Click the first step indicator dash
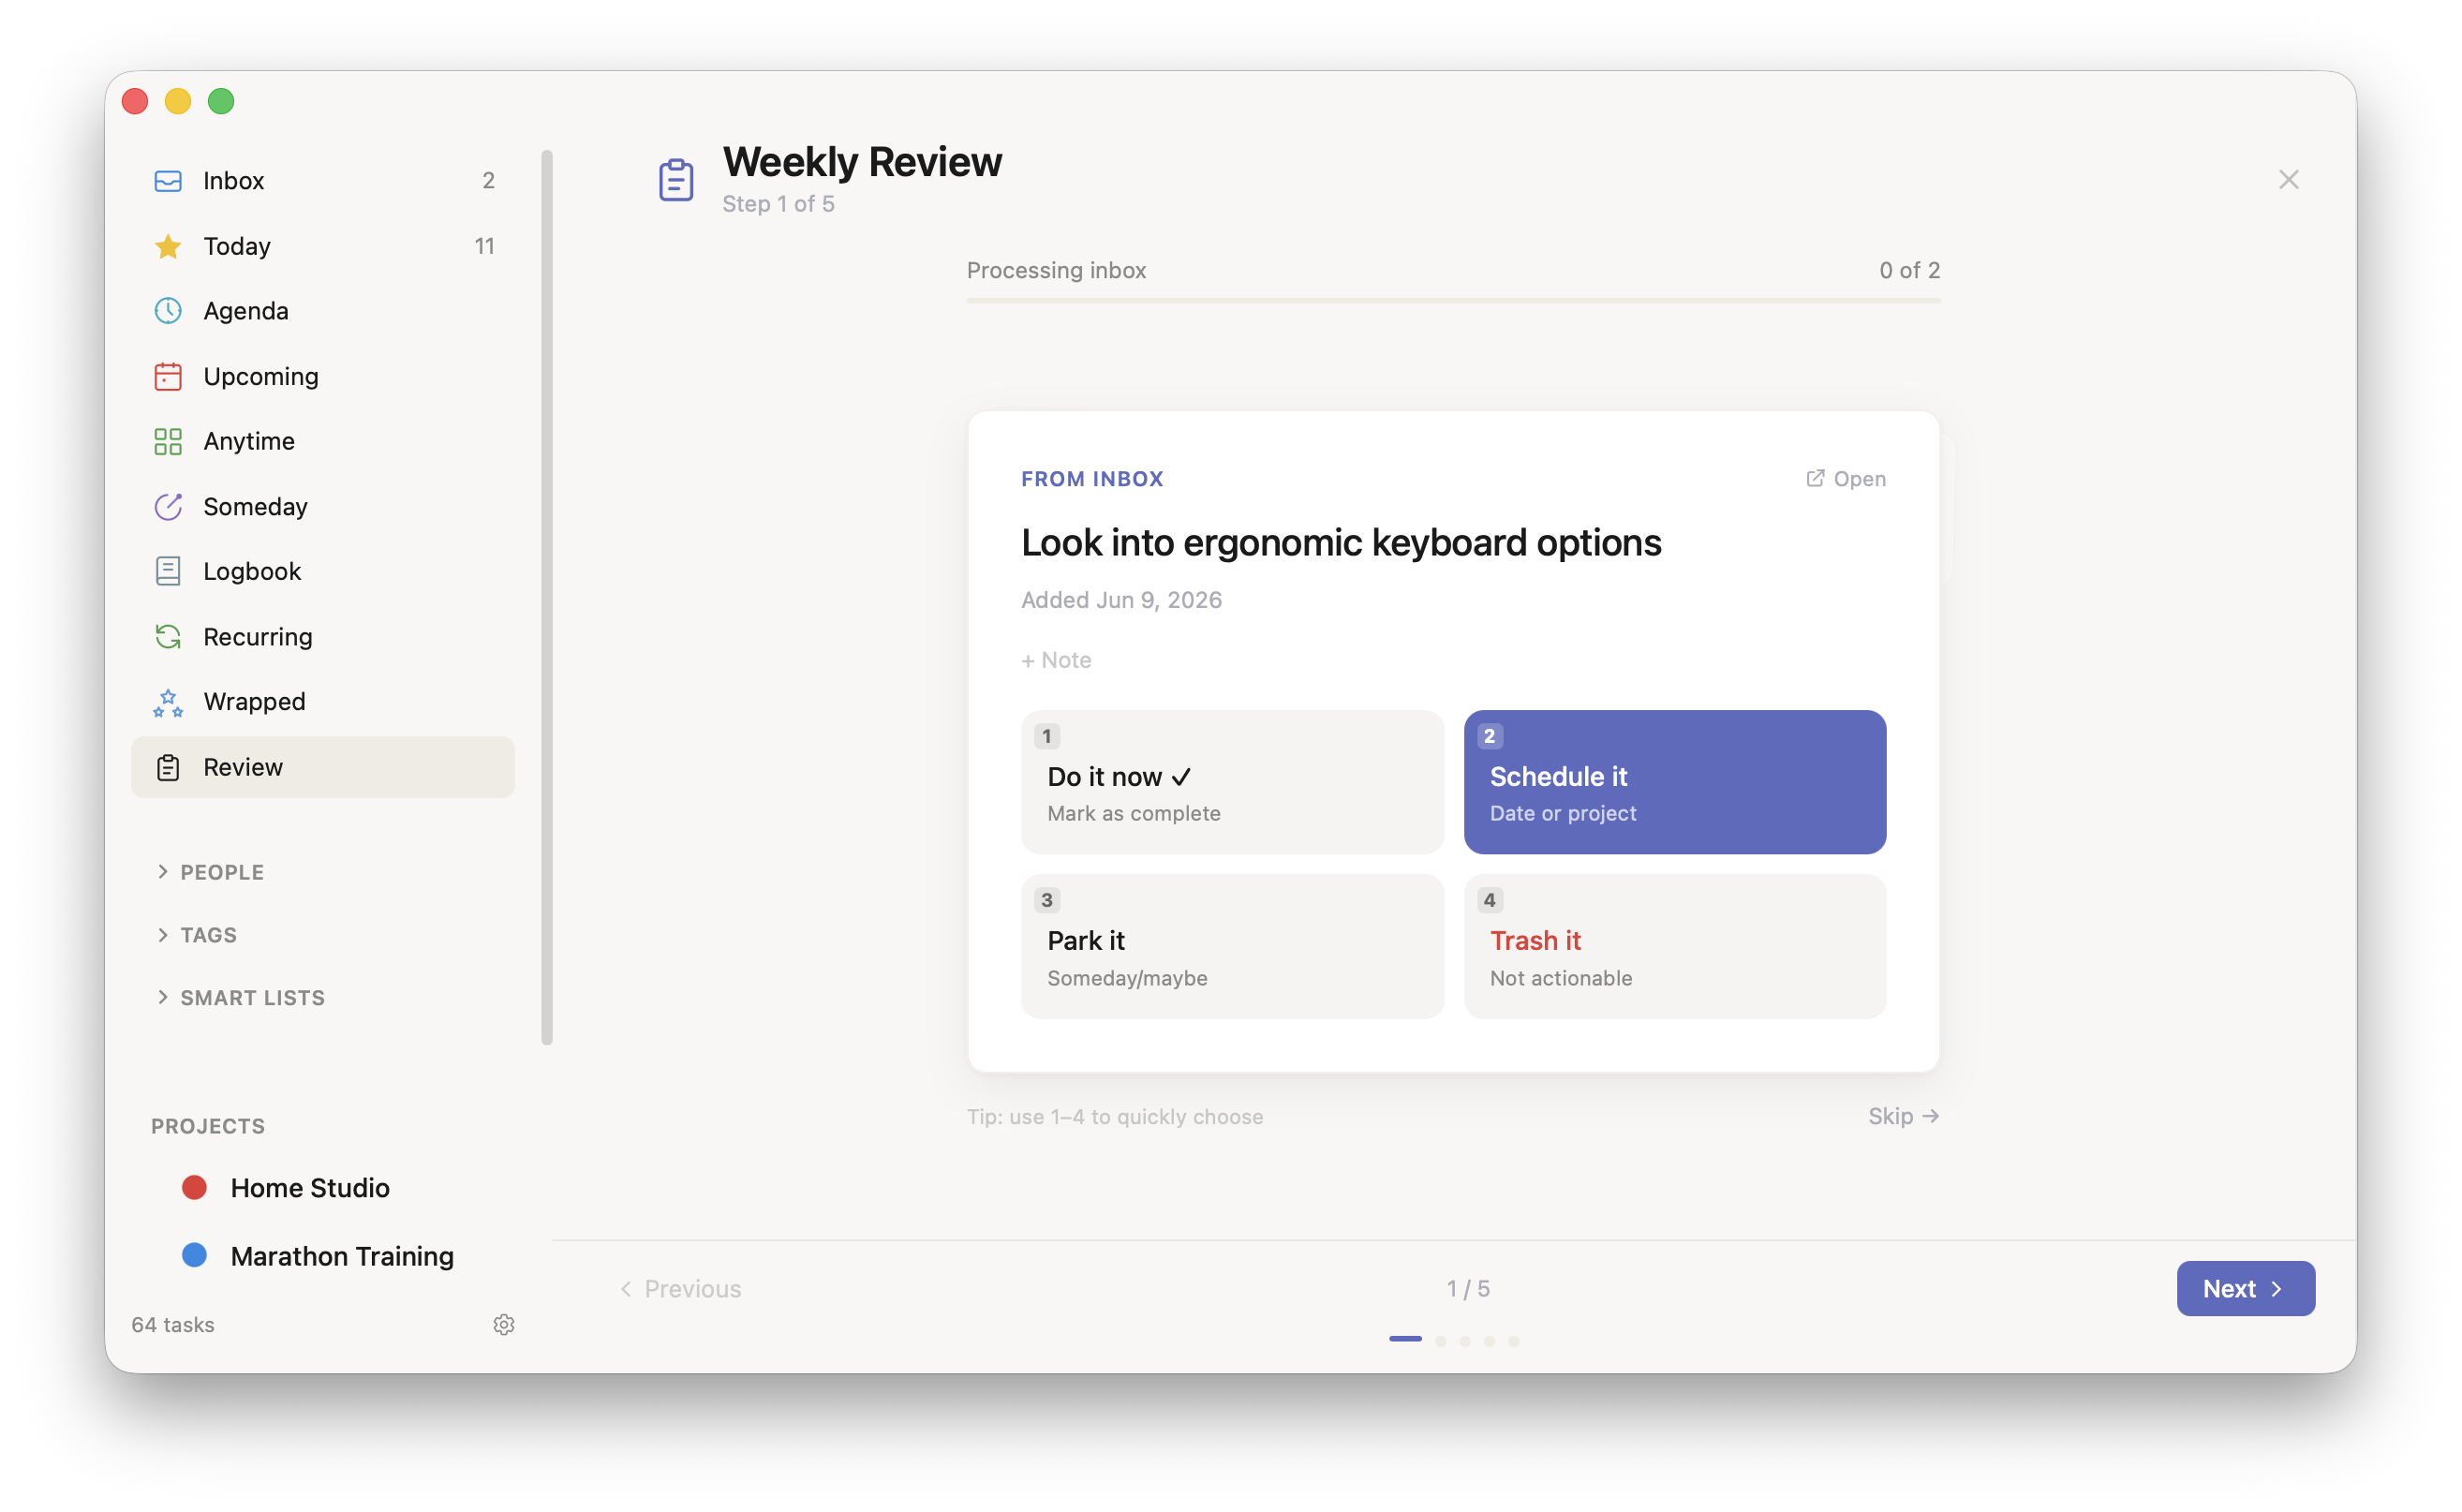The height and width of the screenshot is (1512, 2462). [x=1405, y=1339]
